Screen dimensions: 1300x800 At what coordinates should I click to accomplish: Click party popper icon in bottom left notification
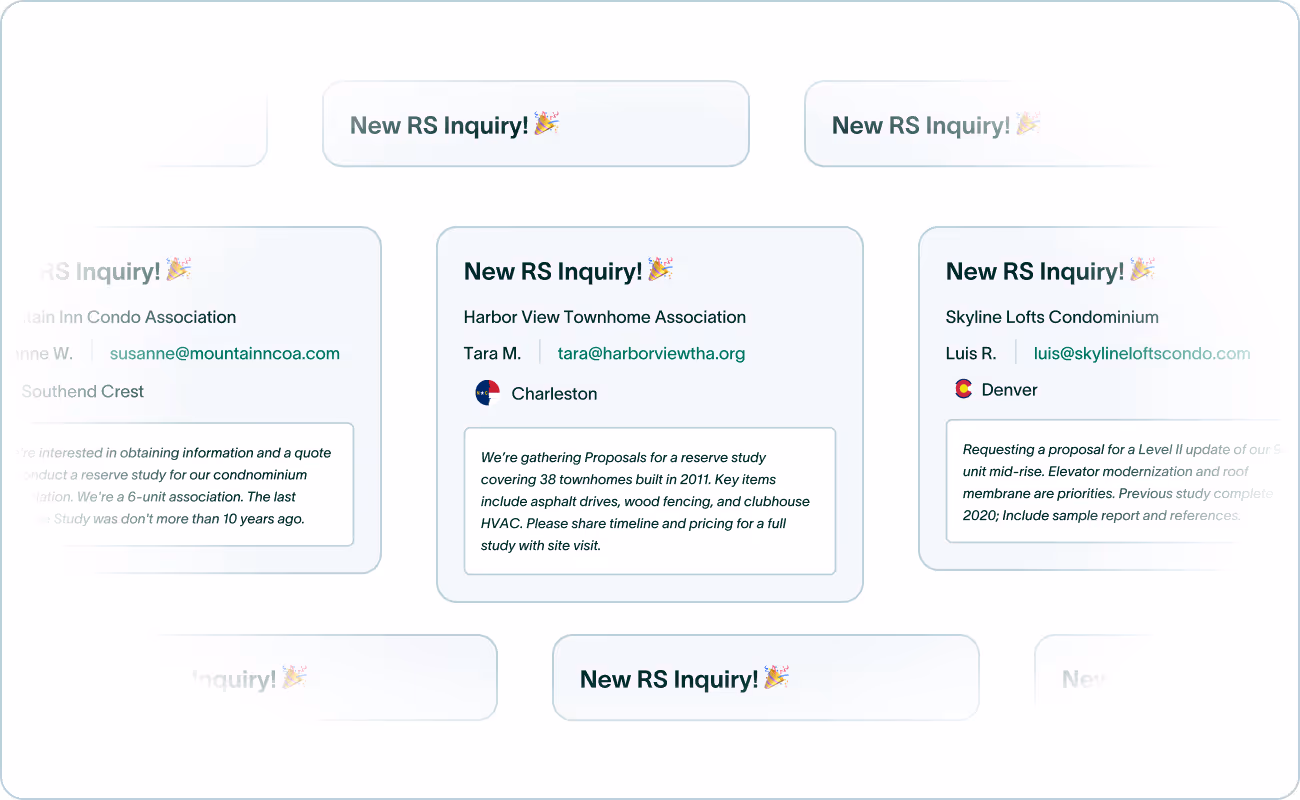(294, 677)
